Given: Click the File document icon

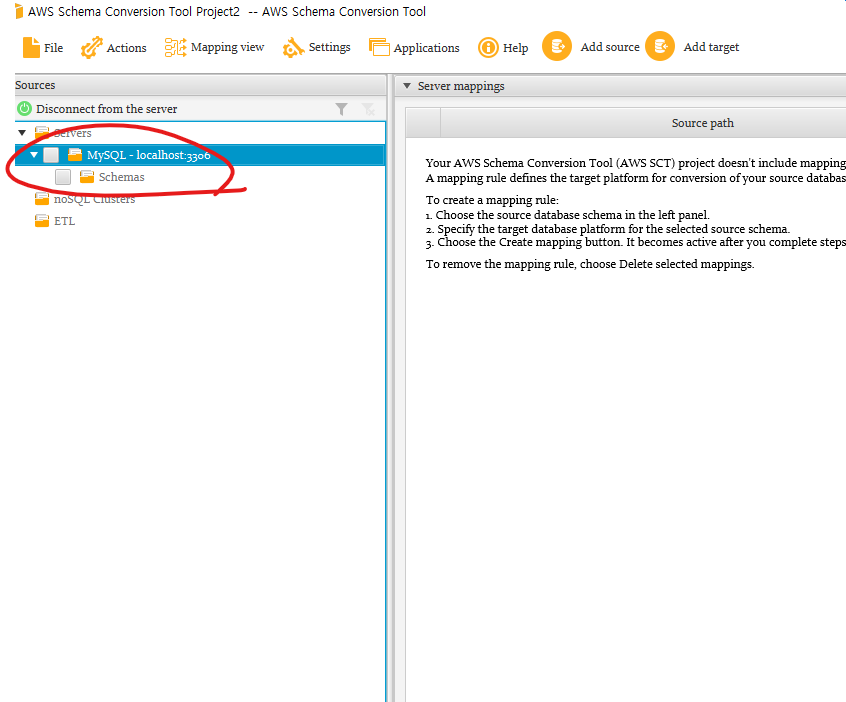Looking at the screenshot, I should [31, 47].
